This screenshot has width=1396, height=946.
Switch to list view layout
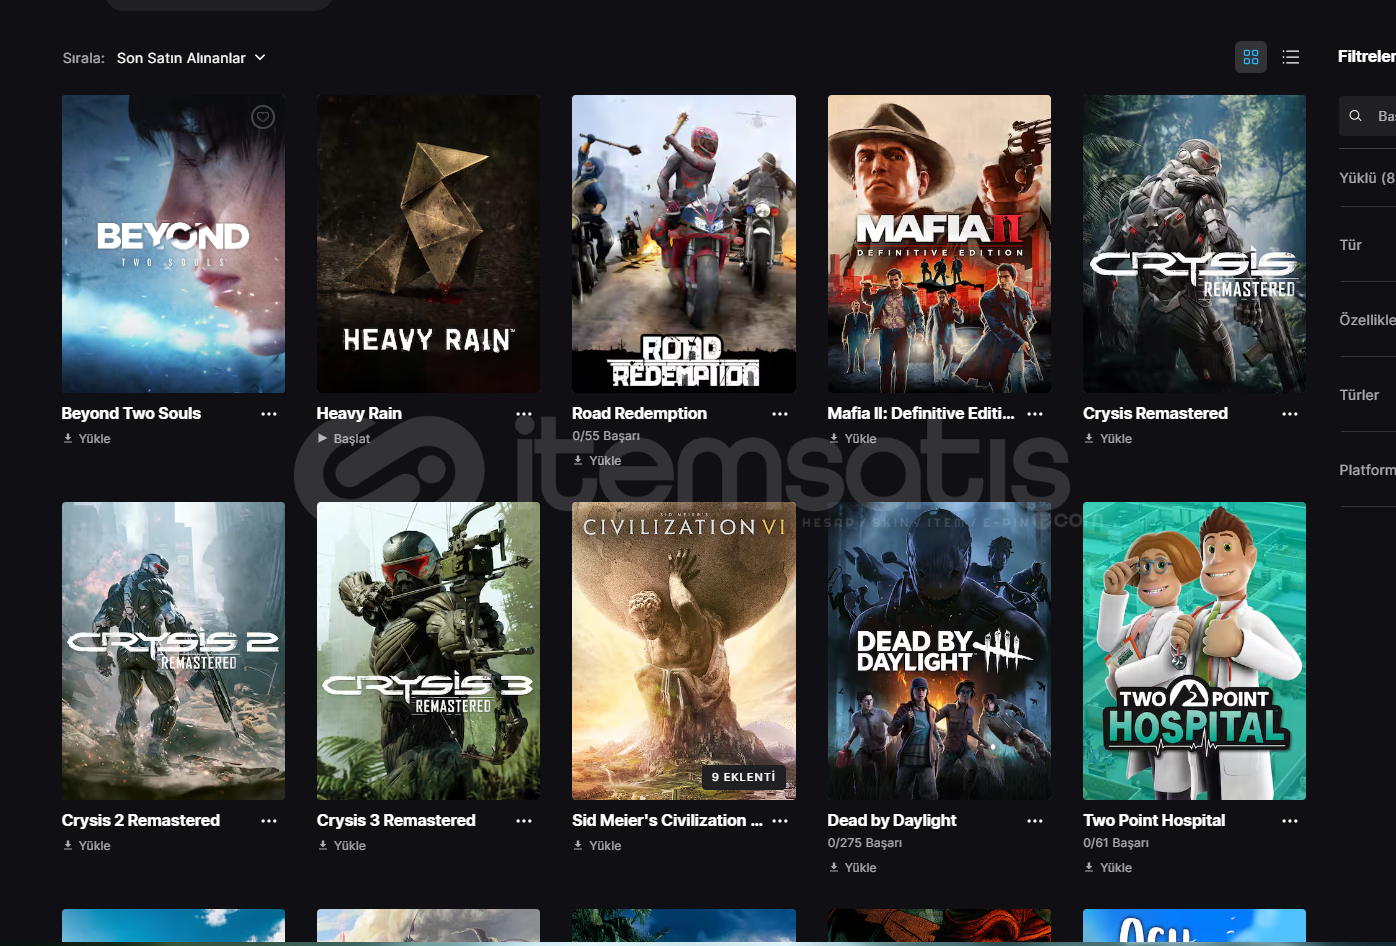pos(1291,57)
